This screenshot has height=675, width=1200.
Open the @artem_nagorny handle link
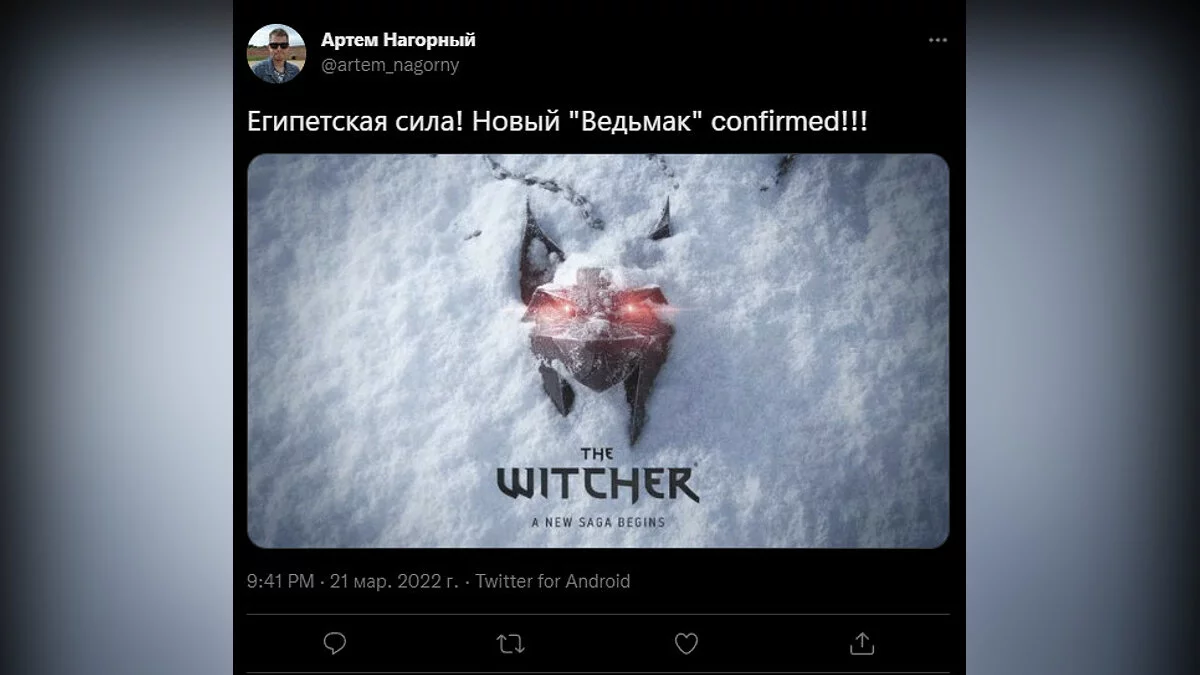pyautogui.click(x=390, y=65)
